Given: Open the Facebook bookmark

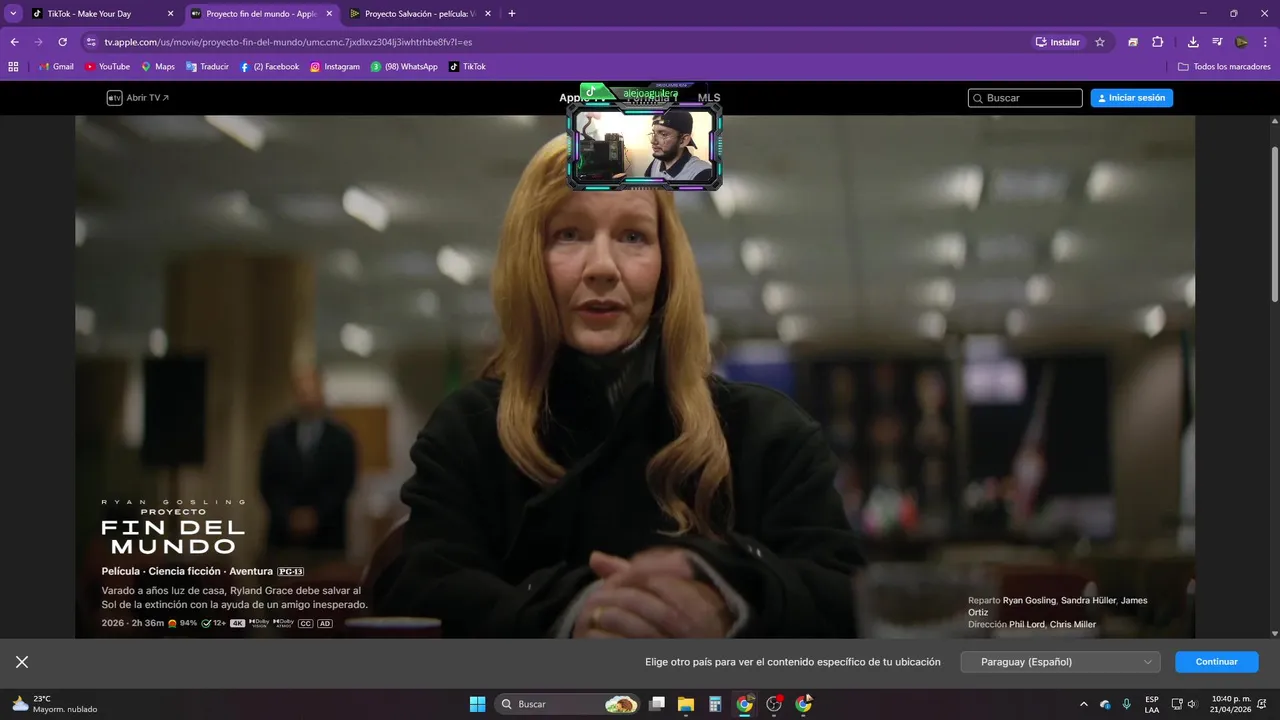Looking at the screenshot, I should (269, 67).
